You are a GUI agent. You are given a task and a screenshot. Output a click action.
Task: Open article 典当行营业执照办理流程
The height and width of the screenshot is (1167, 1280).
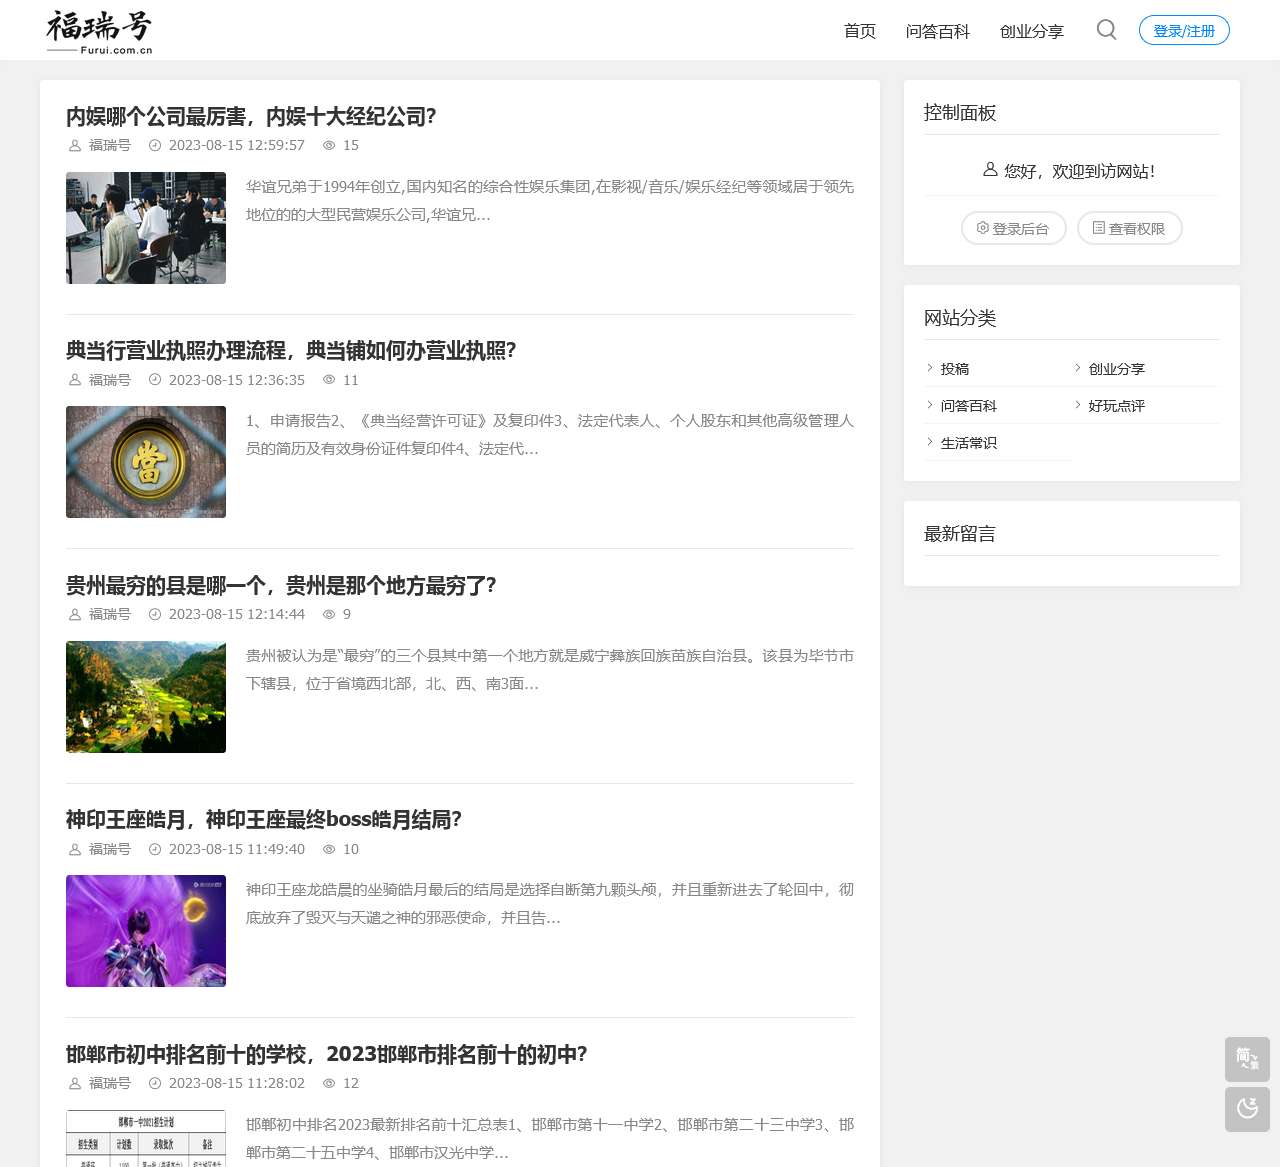point(291,351)
